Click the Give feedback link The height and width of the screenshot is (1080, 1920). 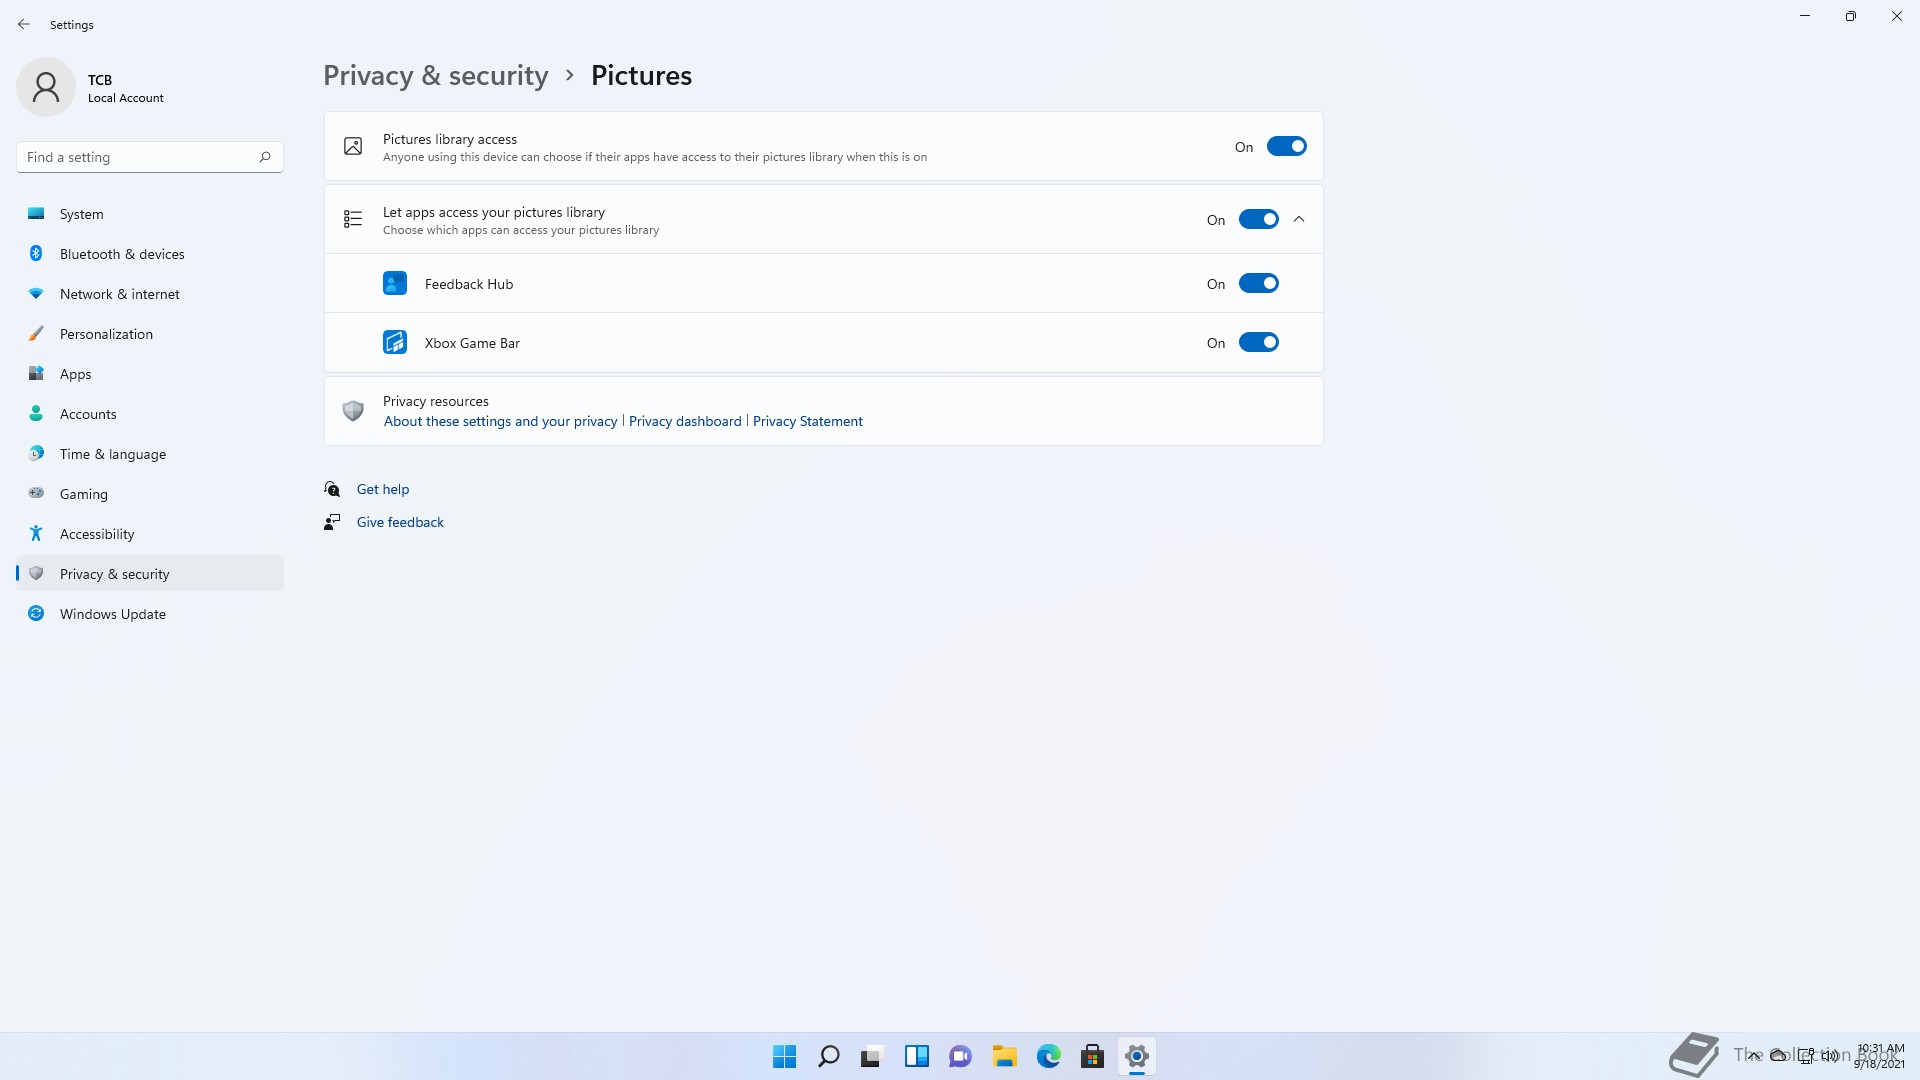tap(400, 522)
